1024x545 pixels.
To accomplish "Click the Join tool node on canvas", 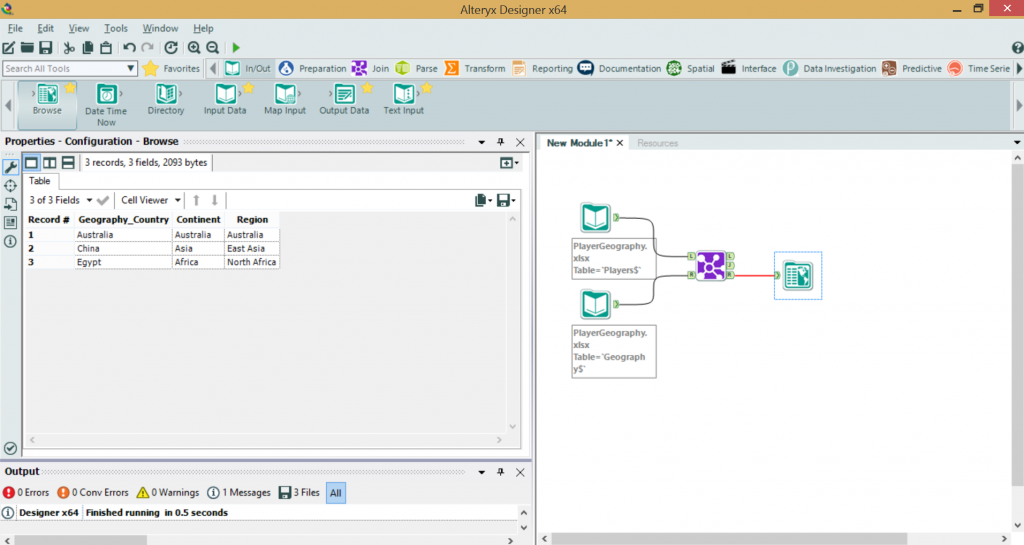I will [711, 265].
